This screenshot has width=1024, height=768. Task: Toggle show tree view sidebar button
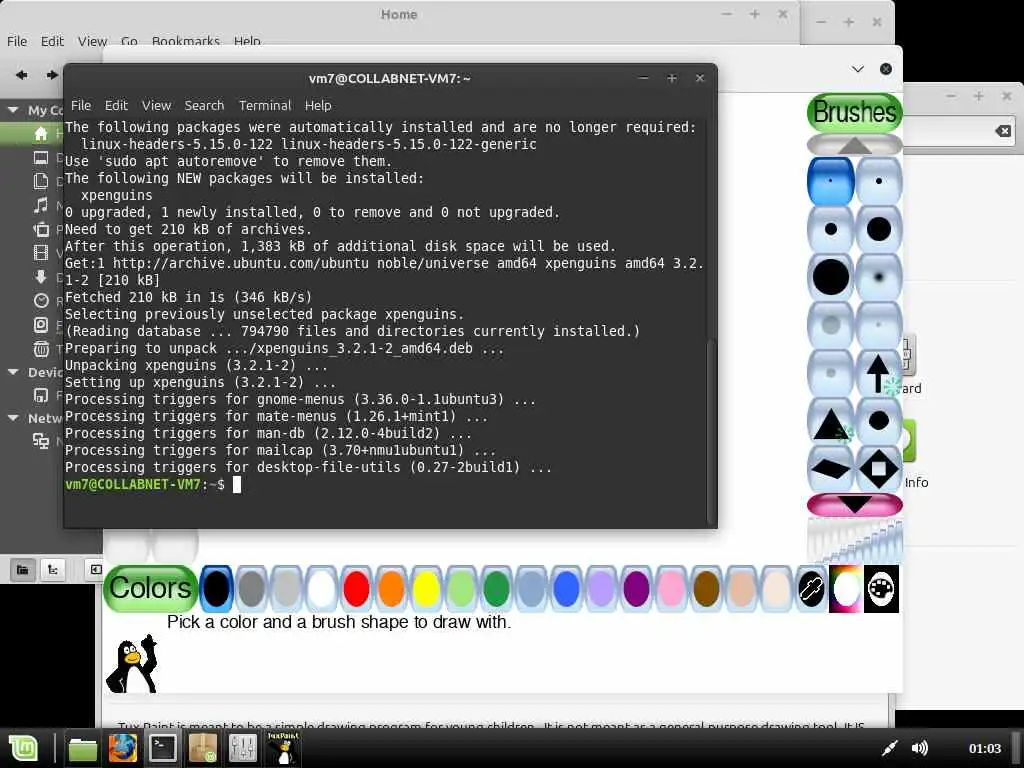[52, 570]
